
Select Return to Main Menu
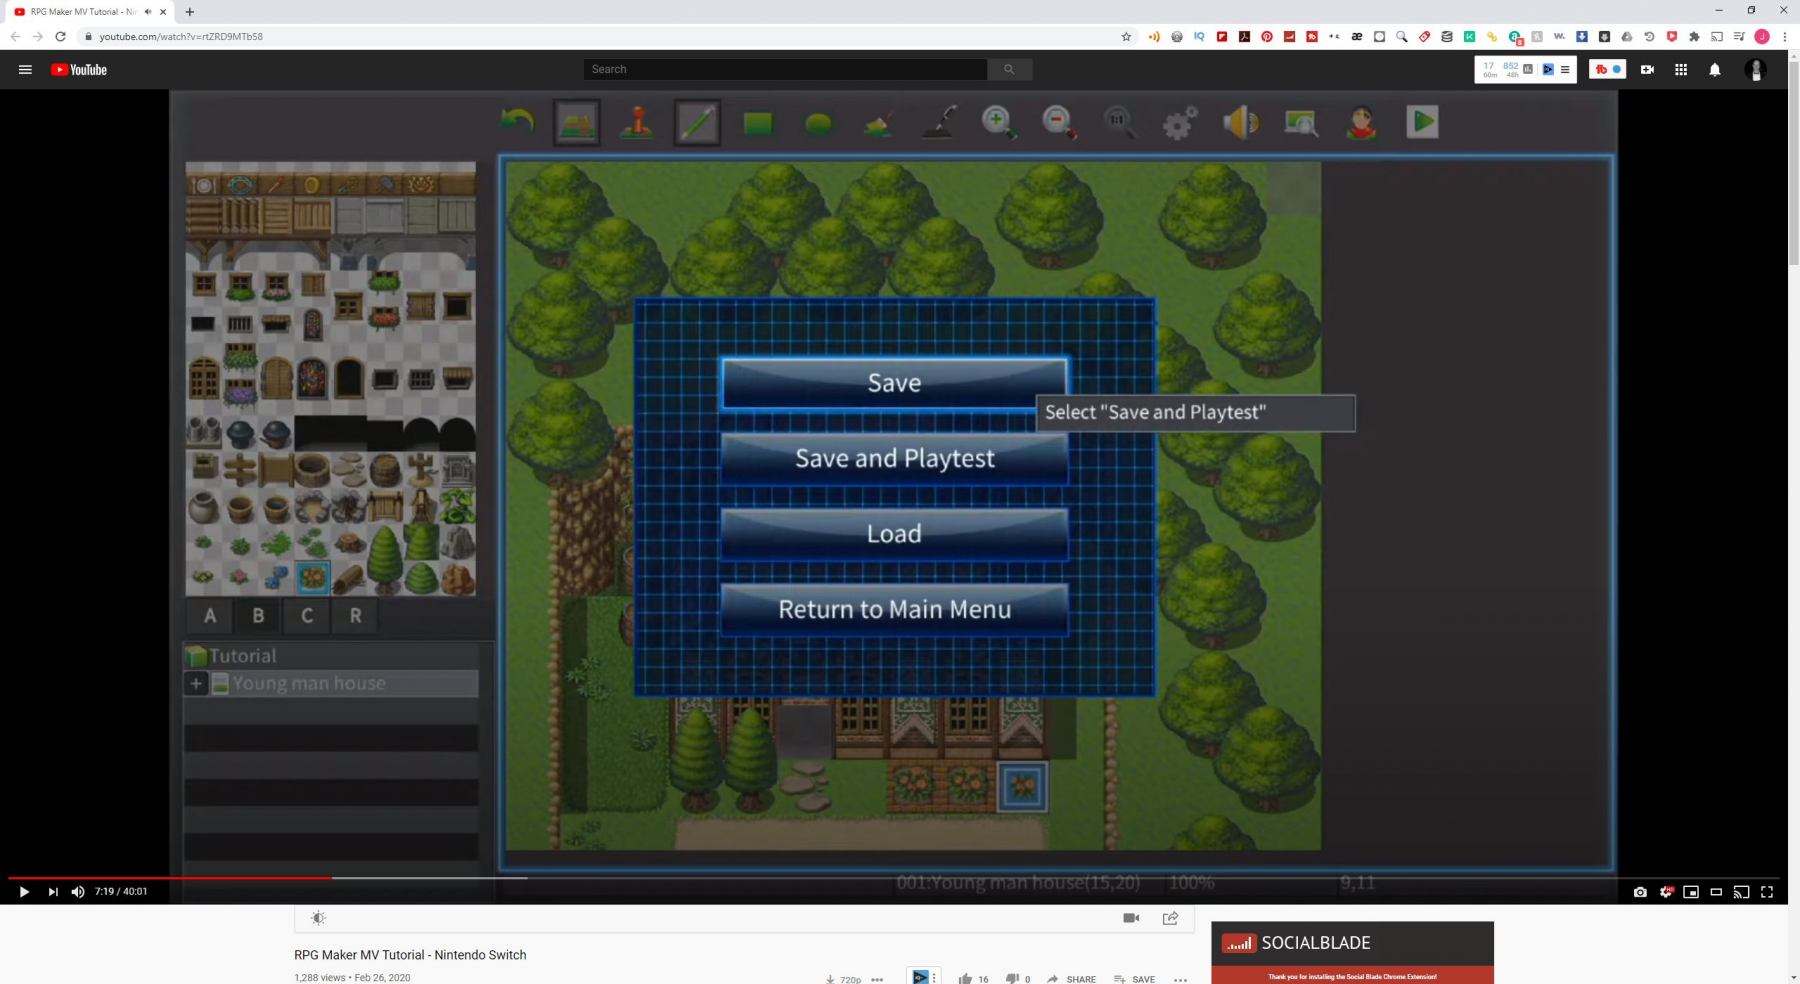click(894, 609)
